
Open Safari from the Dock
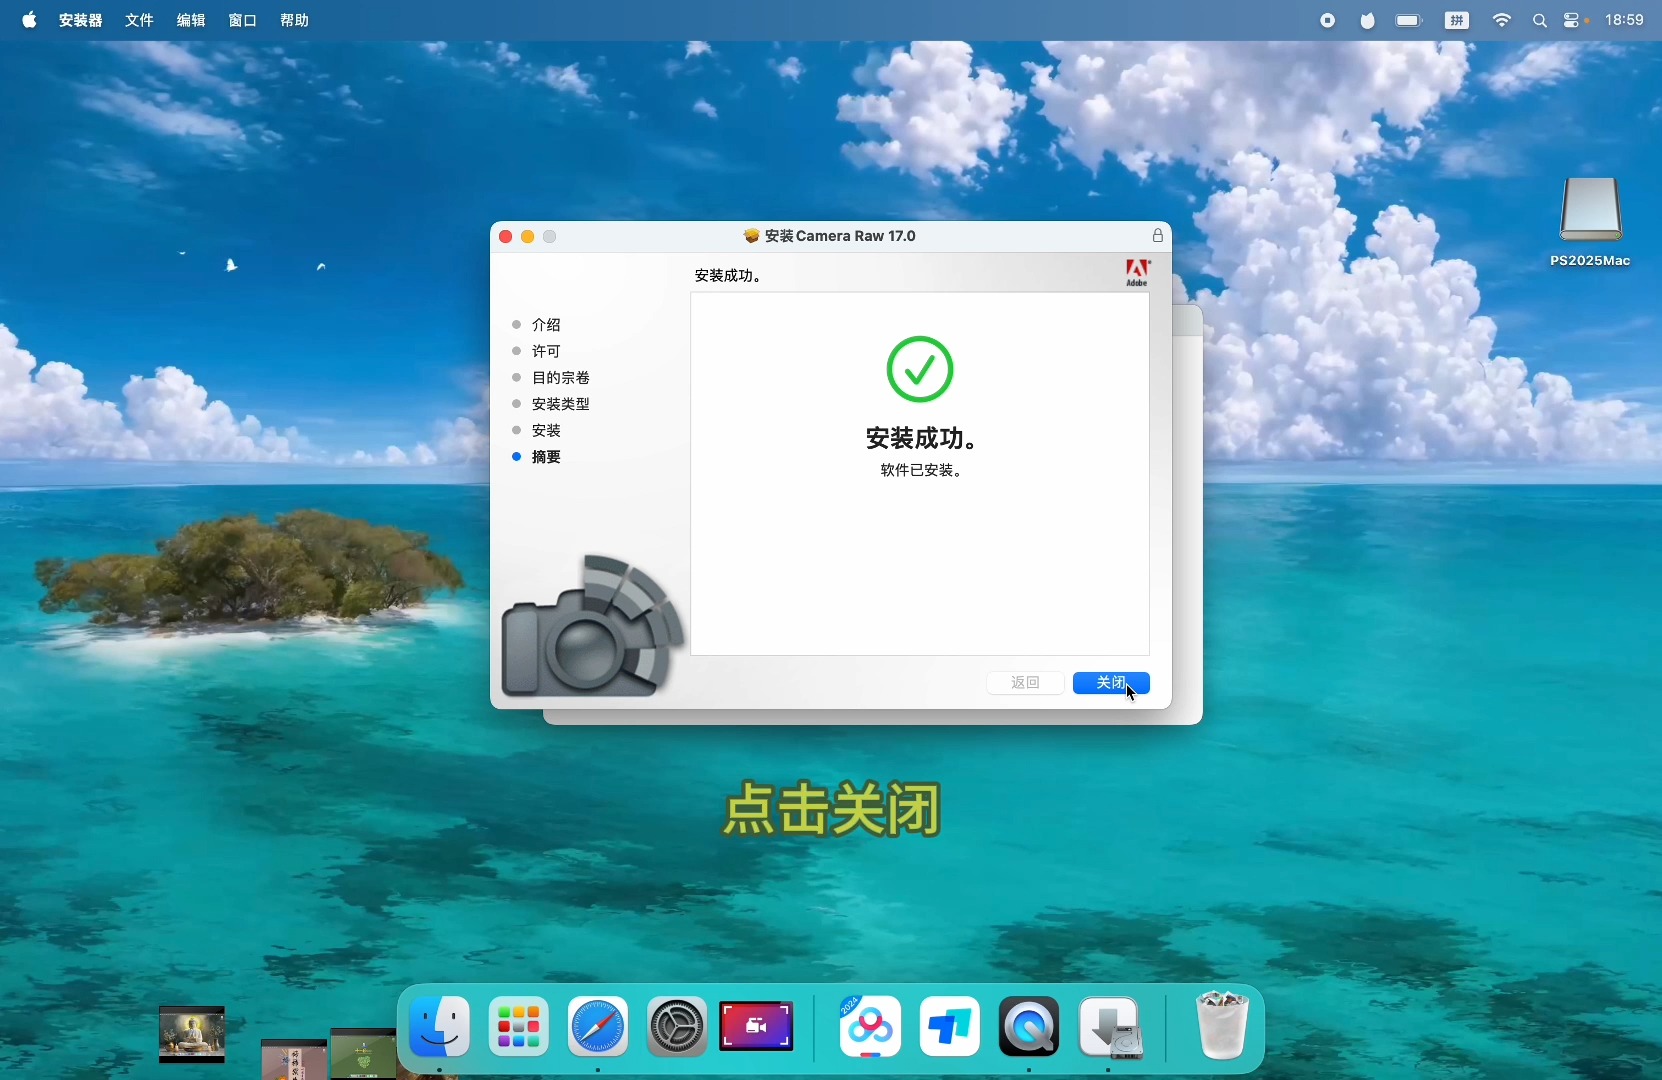click(x=598, y=1028)
